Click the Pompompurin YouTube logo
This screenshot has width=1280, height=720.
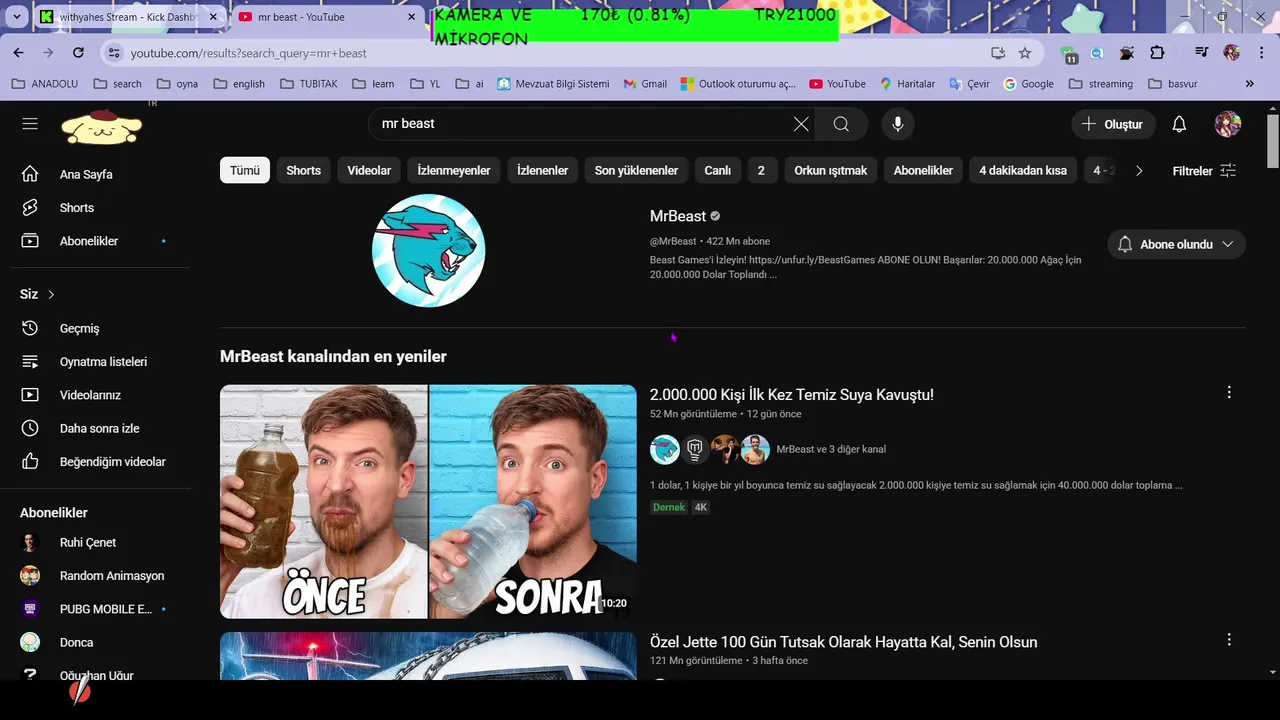[x=102, y=125]
